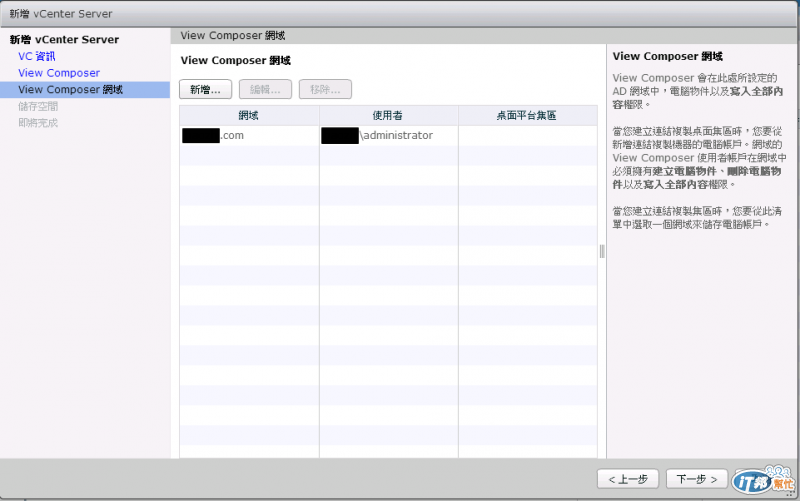Select the domain cell ending in .com
The image size is (800, 501).
click(x=249, y=136)
